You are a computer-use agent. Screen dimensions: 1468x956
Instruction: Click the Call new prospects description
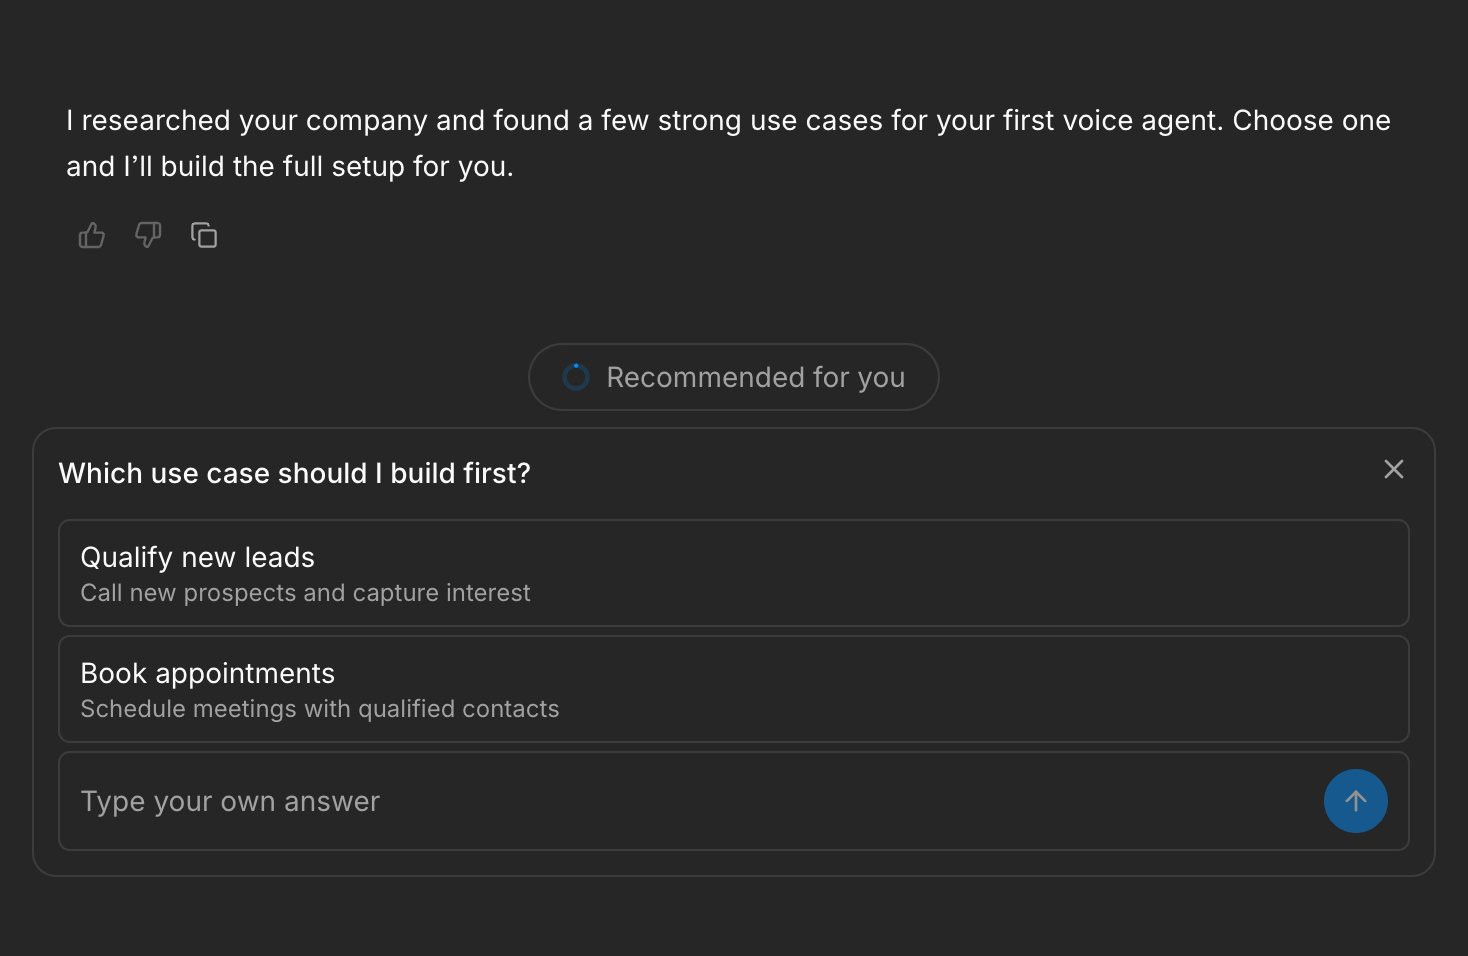click(305, 593)
